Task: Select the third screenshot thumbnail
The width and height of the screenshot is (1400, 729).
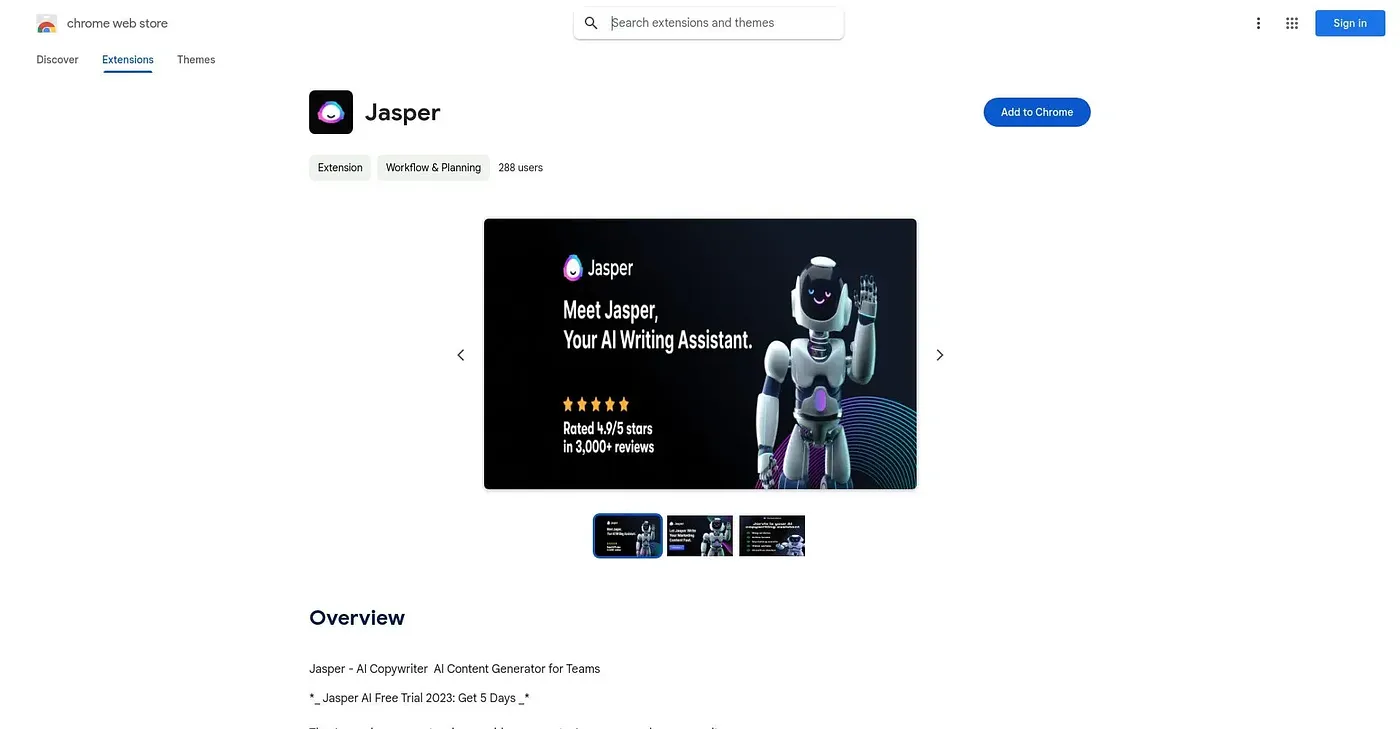Action: [x=772, y=536]
